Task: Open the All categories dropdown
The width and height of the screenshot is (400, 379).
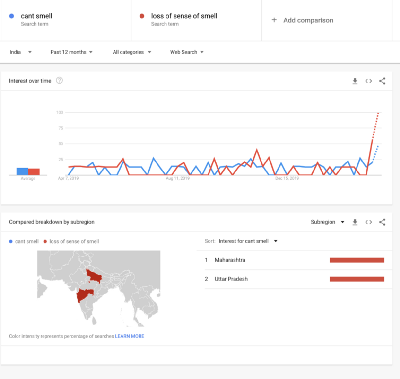Action: tap(132, 52)
